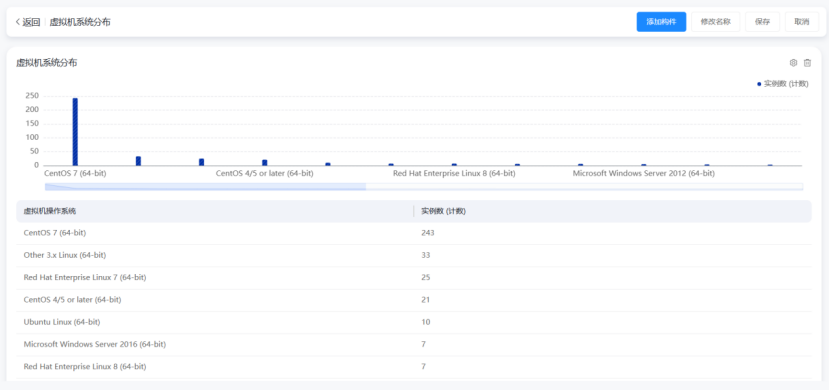Go back via 返回 link
Screen dimensions: 829x390
pos(31,22)
